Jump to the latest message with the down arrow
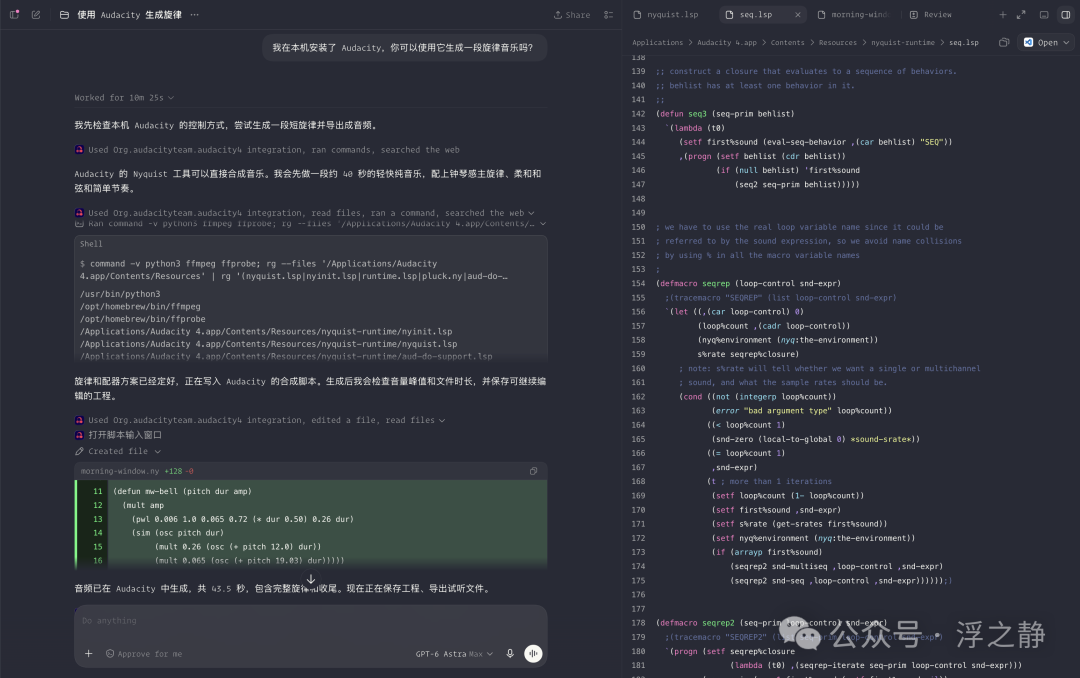The width and height of the screenshot is (1080, 678). point(311,579)
